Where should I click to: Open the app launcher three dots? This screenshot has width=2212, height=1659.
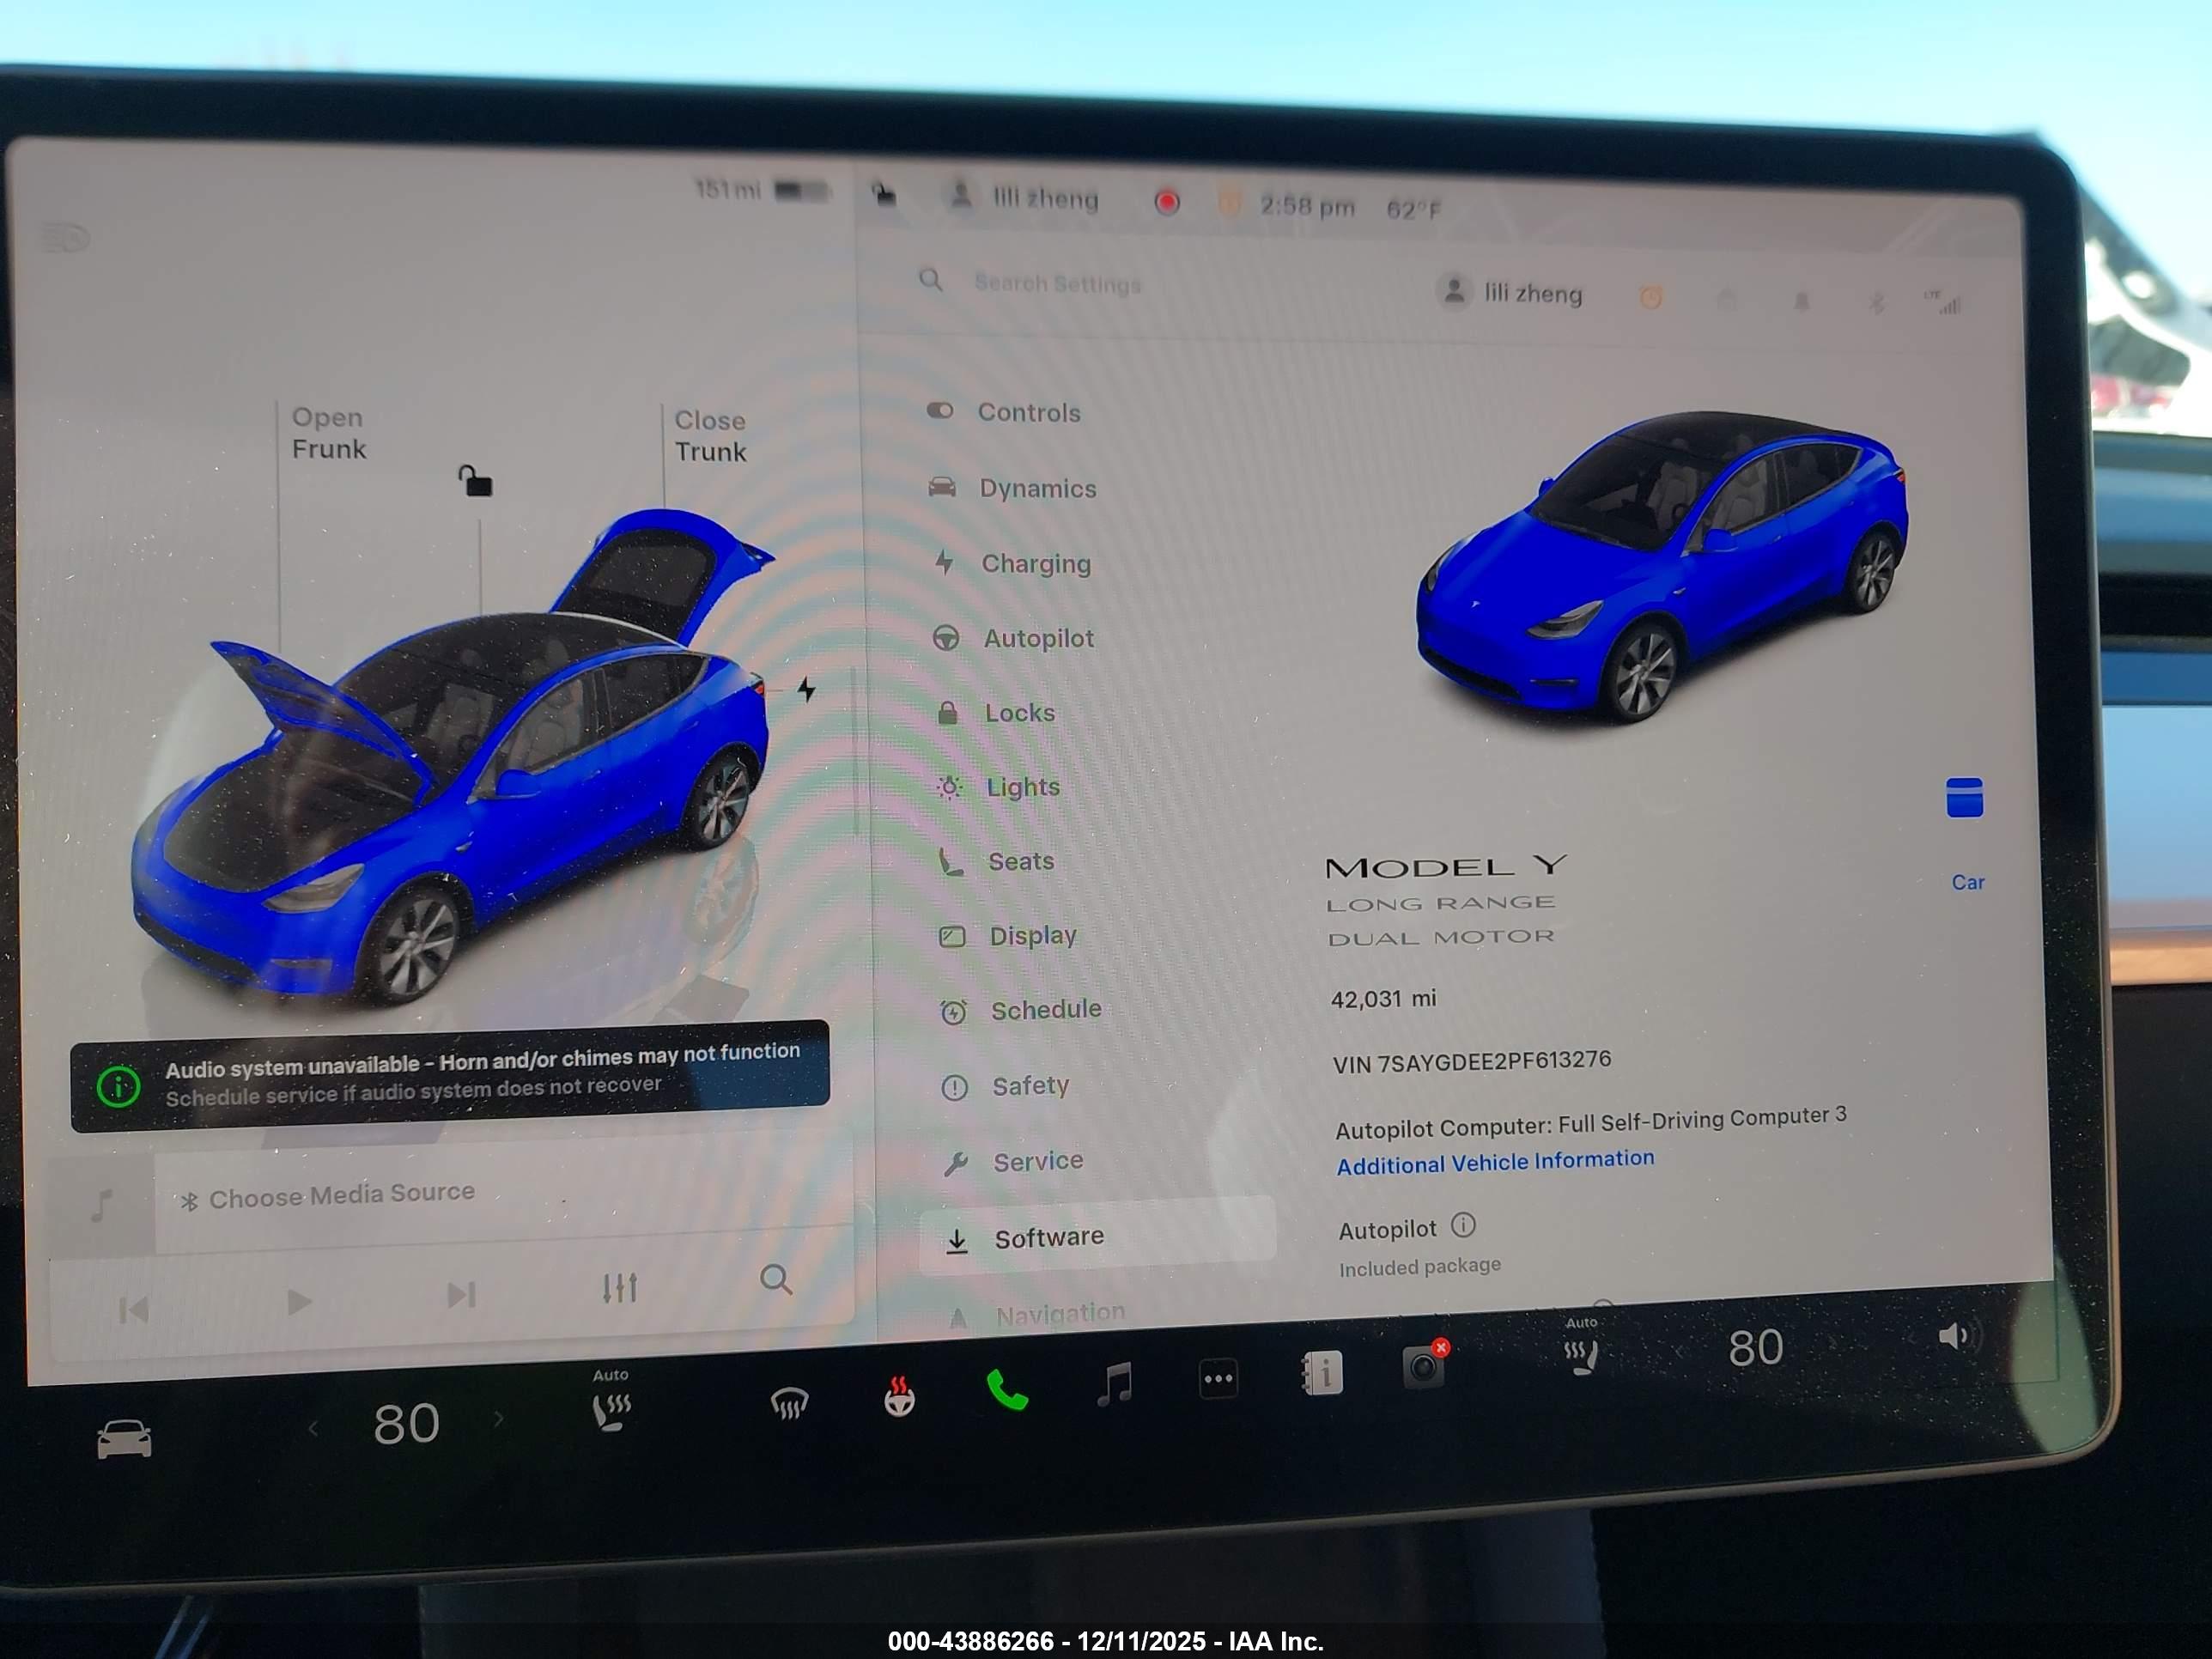click(x=1218, y=1379)
